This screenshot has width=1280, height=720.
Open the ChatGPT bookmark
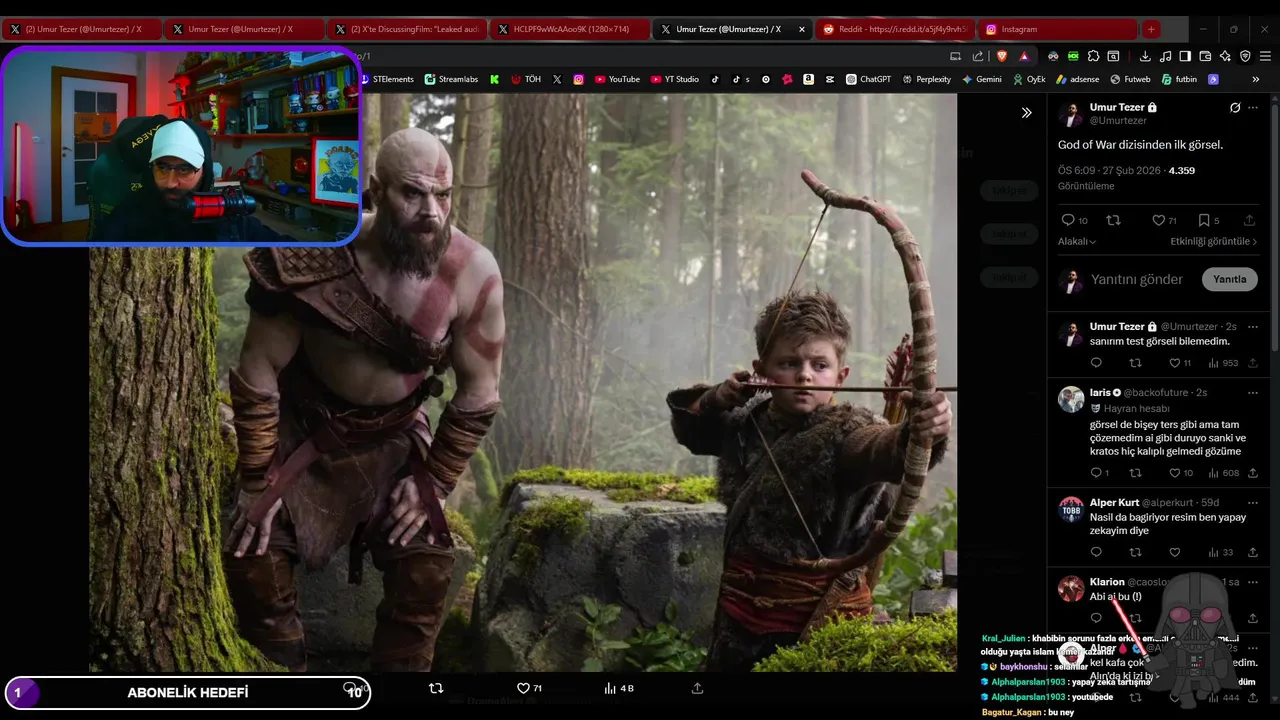868,79
